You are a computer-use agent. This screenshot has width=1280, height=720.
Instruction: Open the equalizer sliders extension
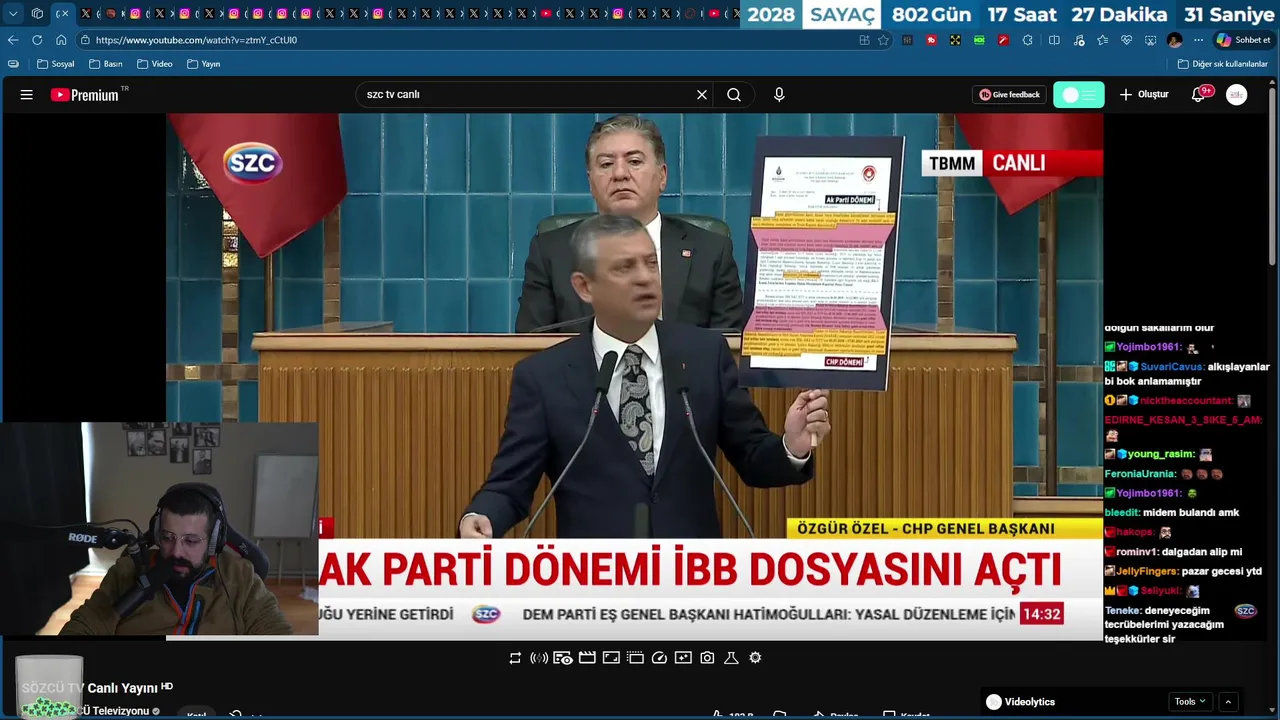click(907, 40)
